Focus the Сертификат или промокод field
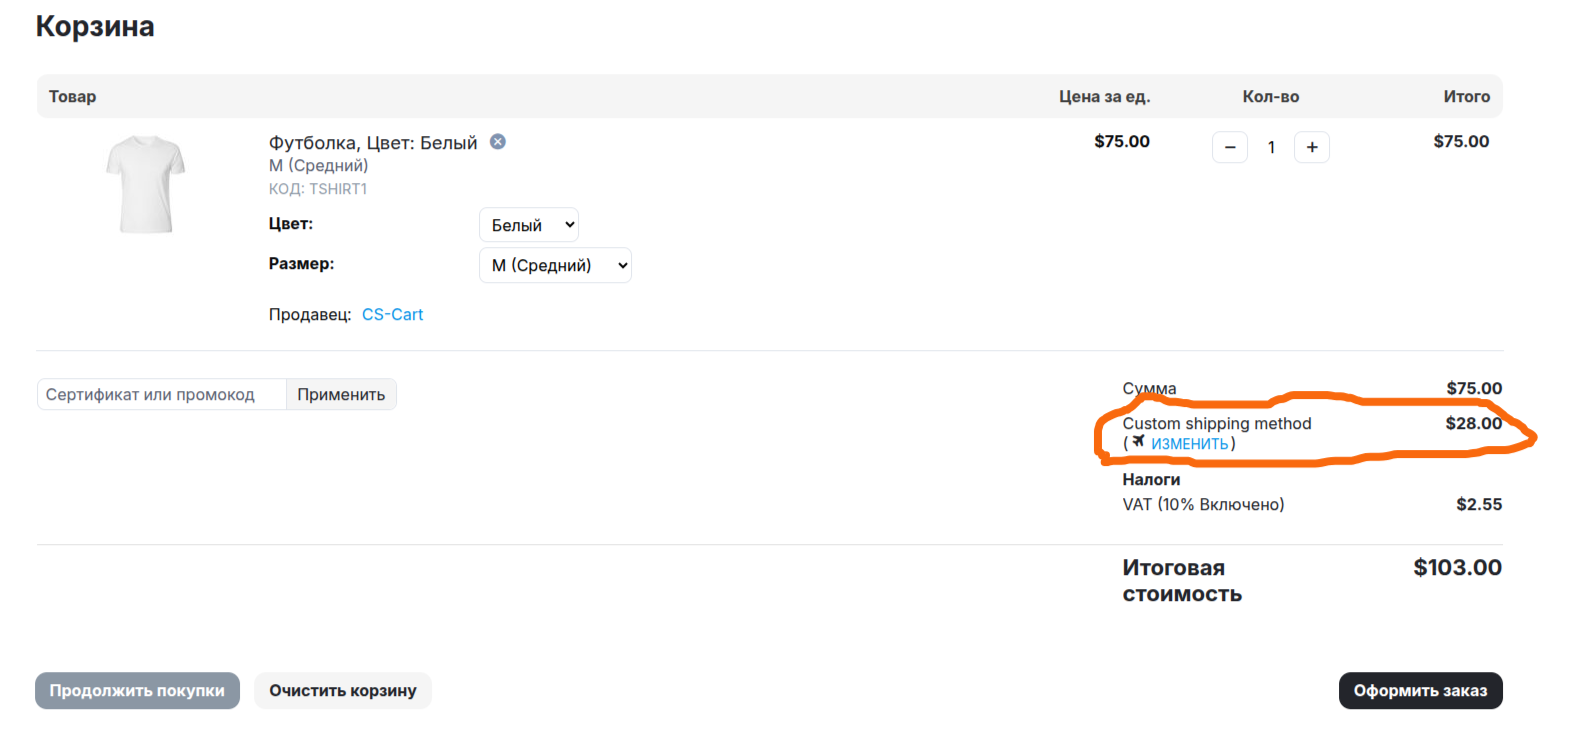This screenshot has width=1569, height=746. [162, 394]
